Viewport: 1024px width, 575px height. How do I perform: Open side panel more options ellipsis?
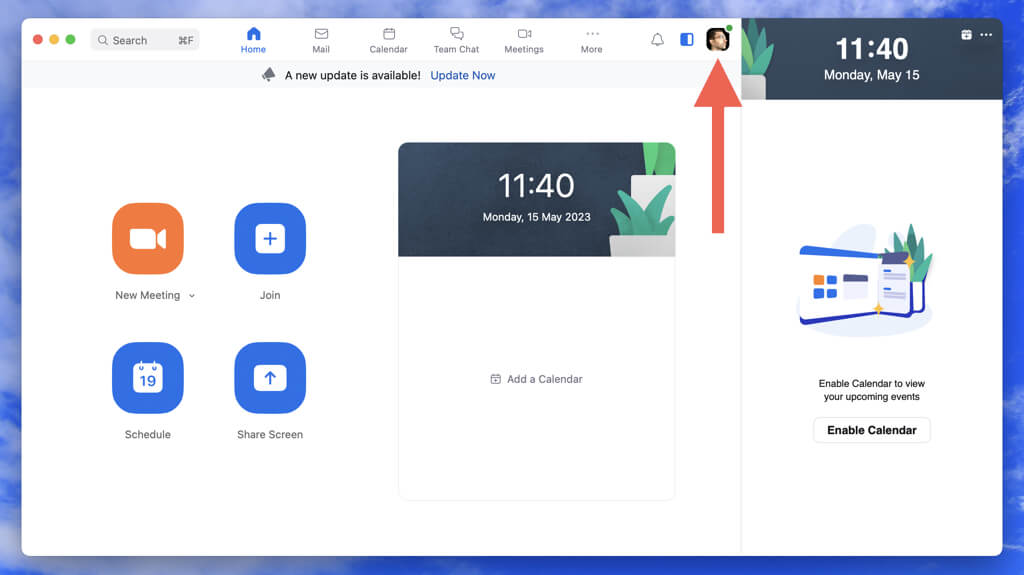point(986,35)
